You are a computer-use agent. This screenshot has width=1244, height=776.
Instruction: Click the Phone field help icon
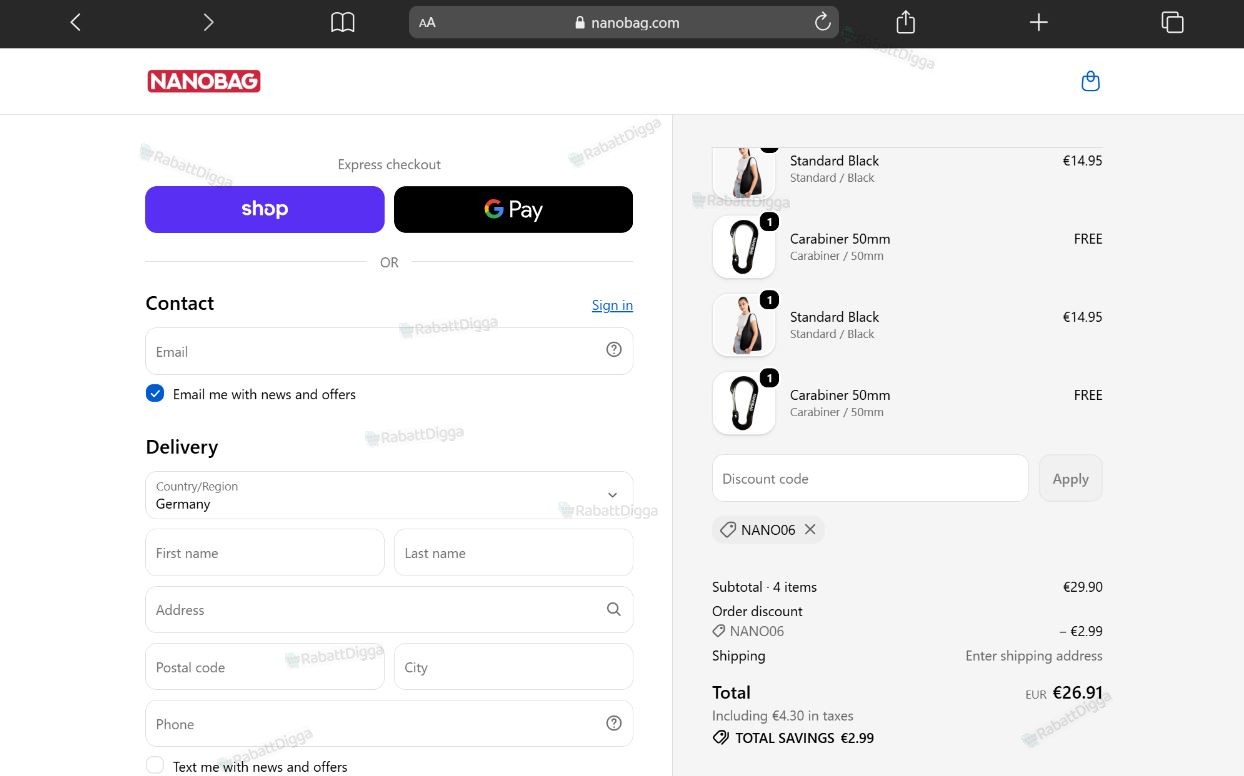point(614,723)
